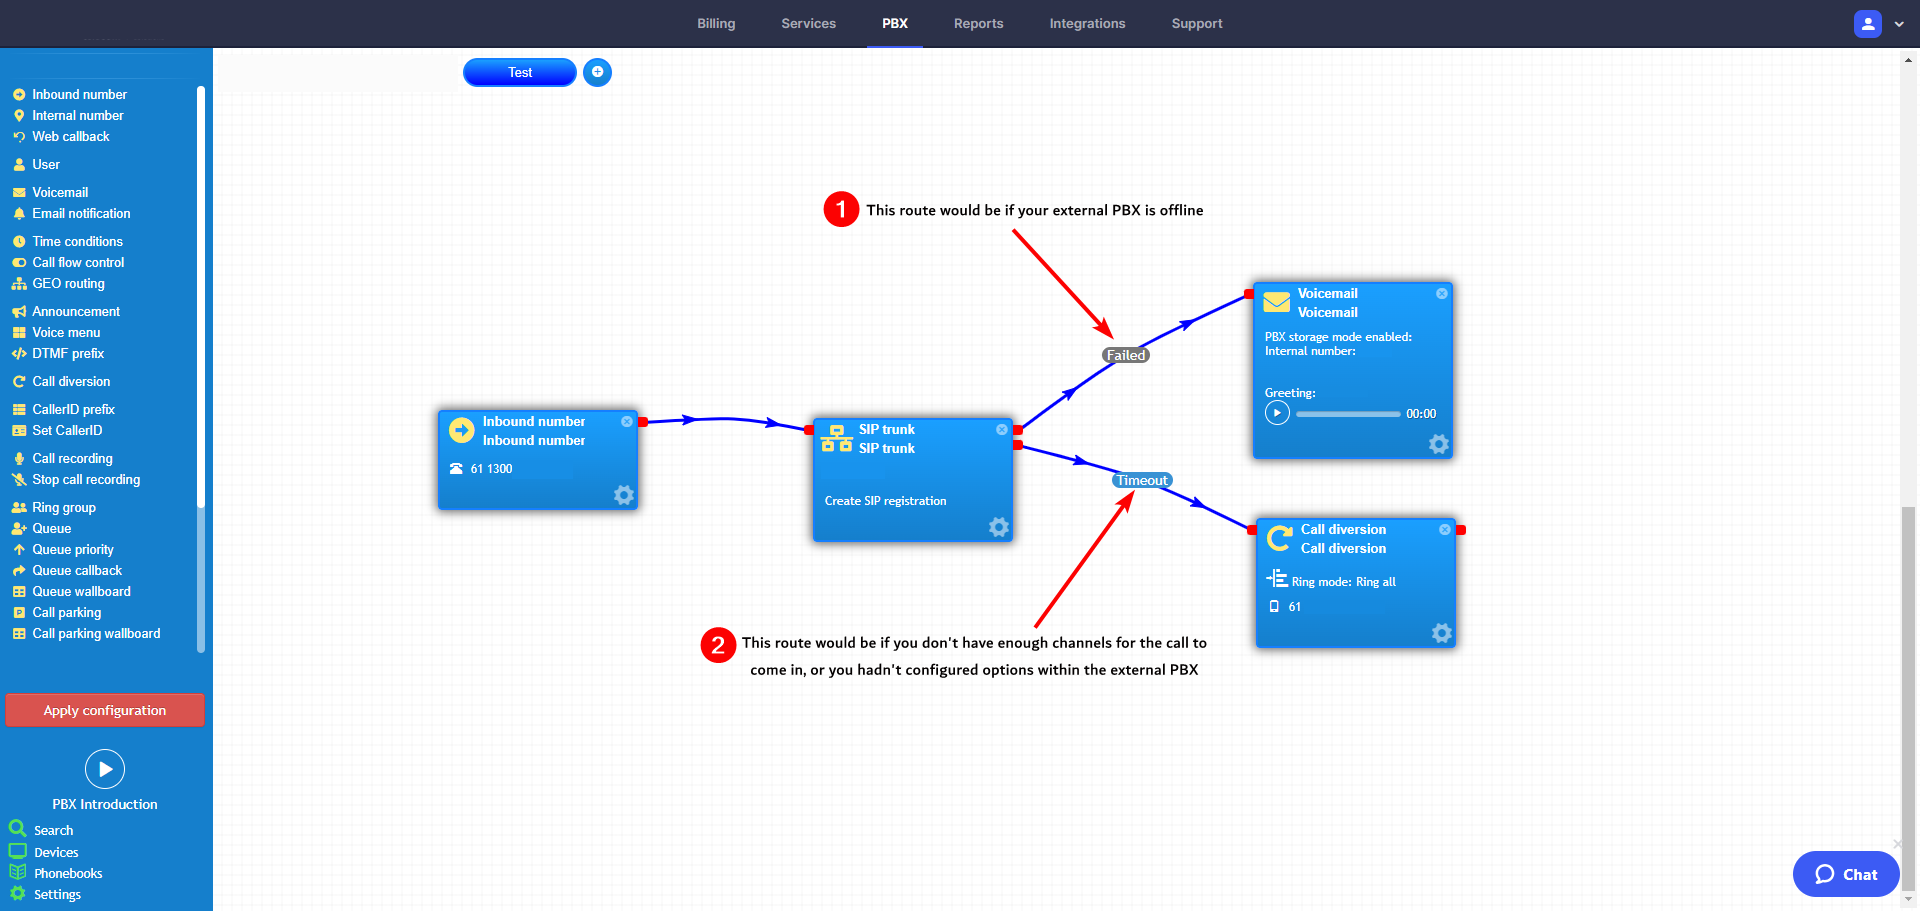The height and width of the screenshot is (911, 1920).
Task: Open the Devices section
Action: point(56,852)
